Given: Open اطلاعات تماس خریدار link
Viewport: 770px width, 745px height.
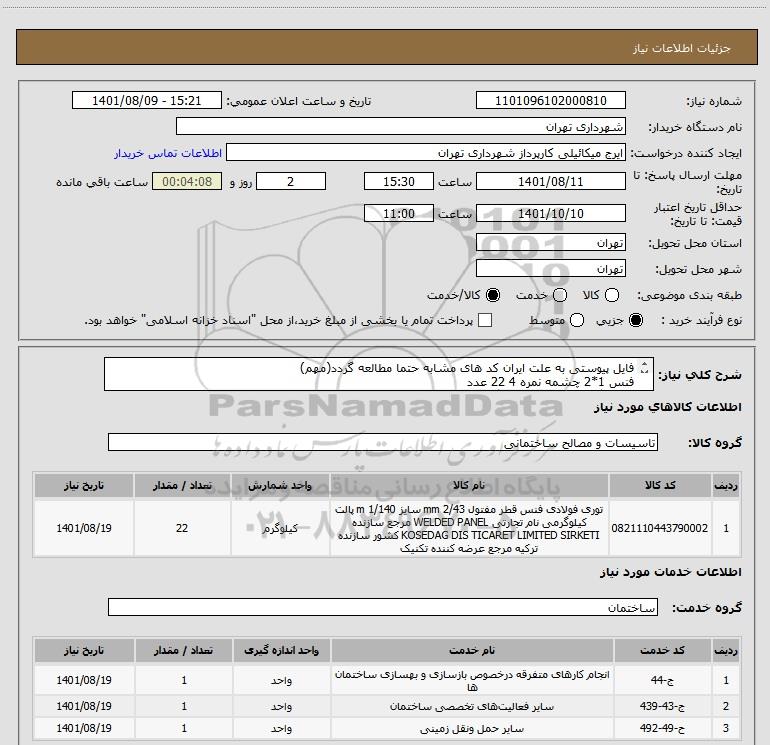Looking at the screenshot, I should point(168,153).
